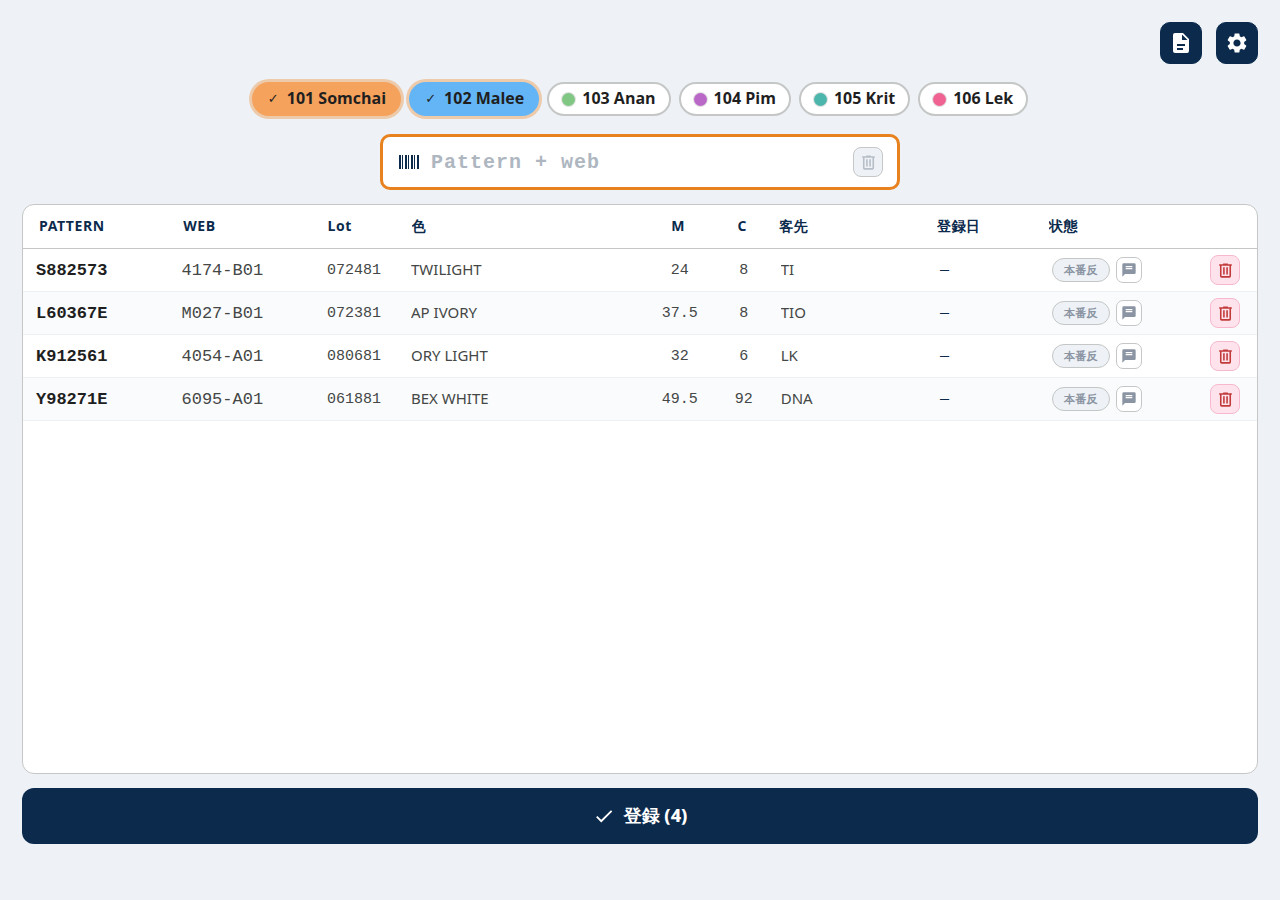Toggle 本番反 status on Y98271E row
The height and width of the screenshot is (900, 1280).
(1081, 399)
